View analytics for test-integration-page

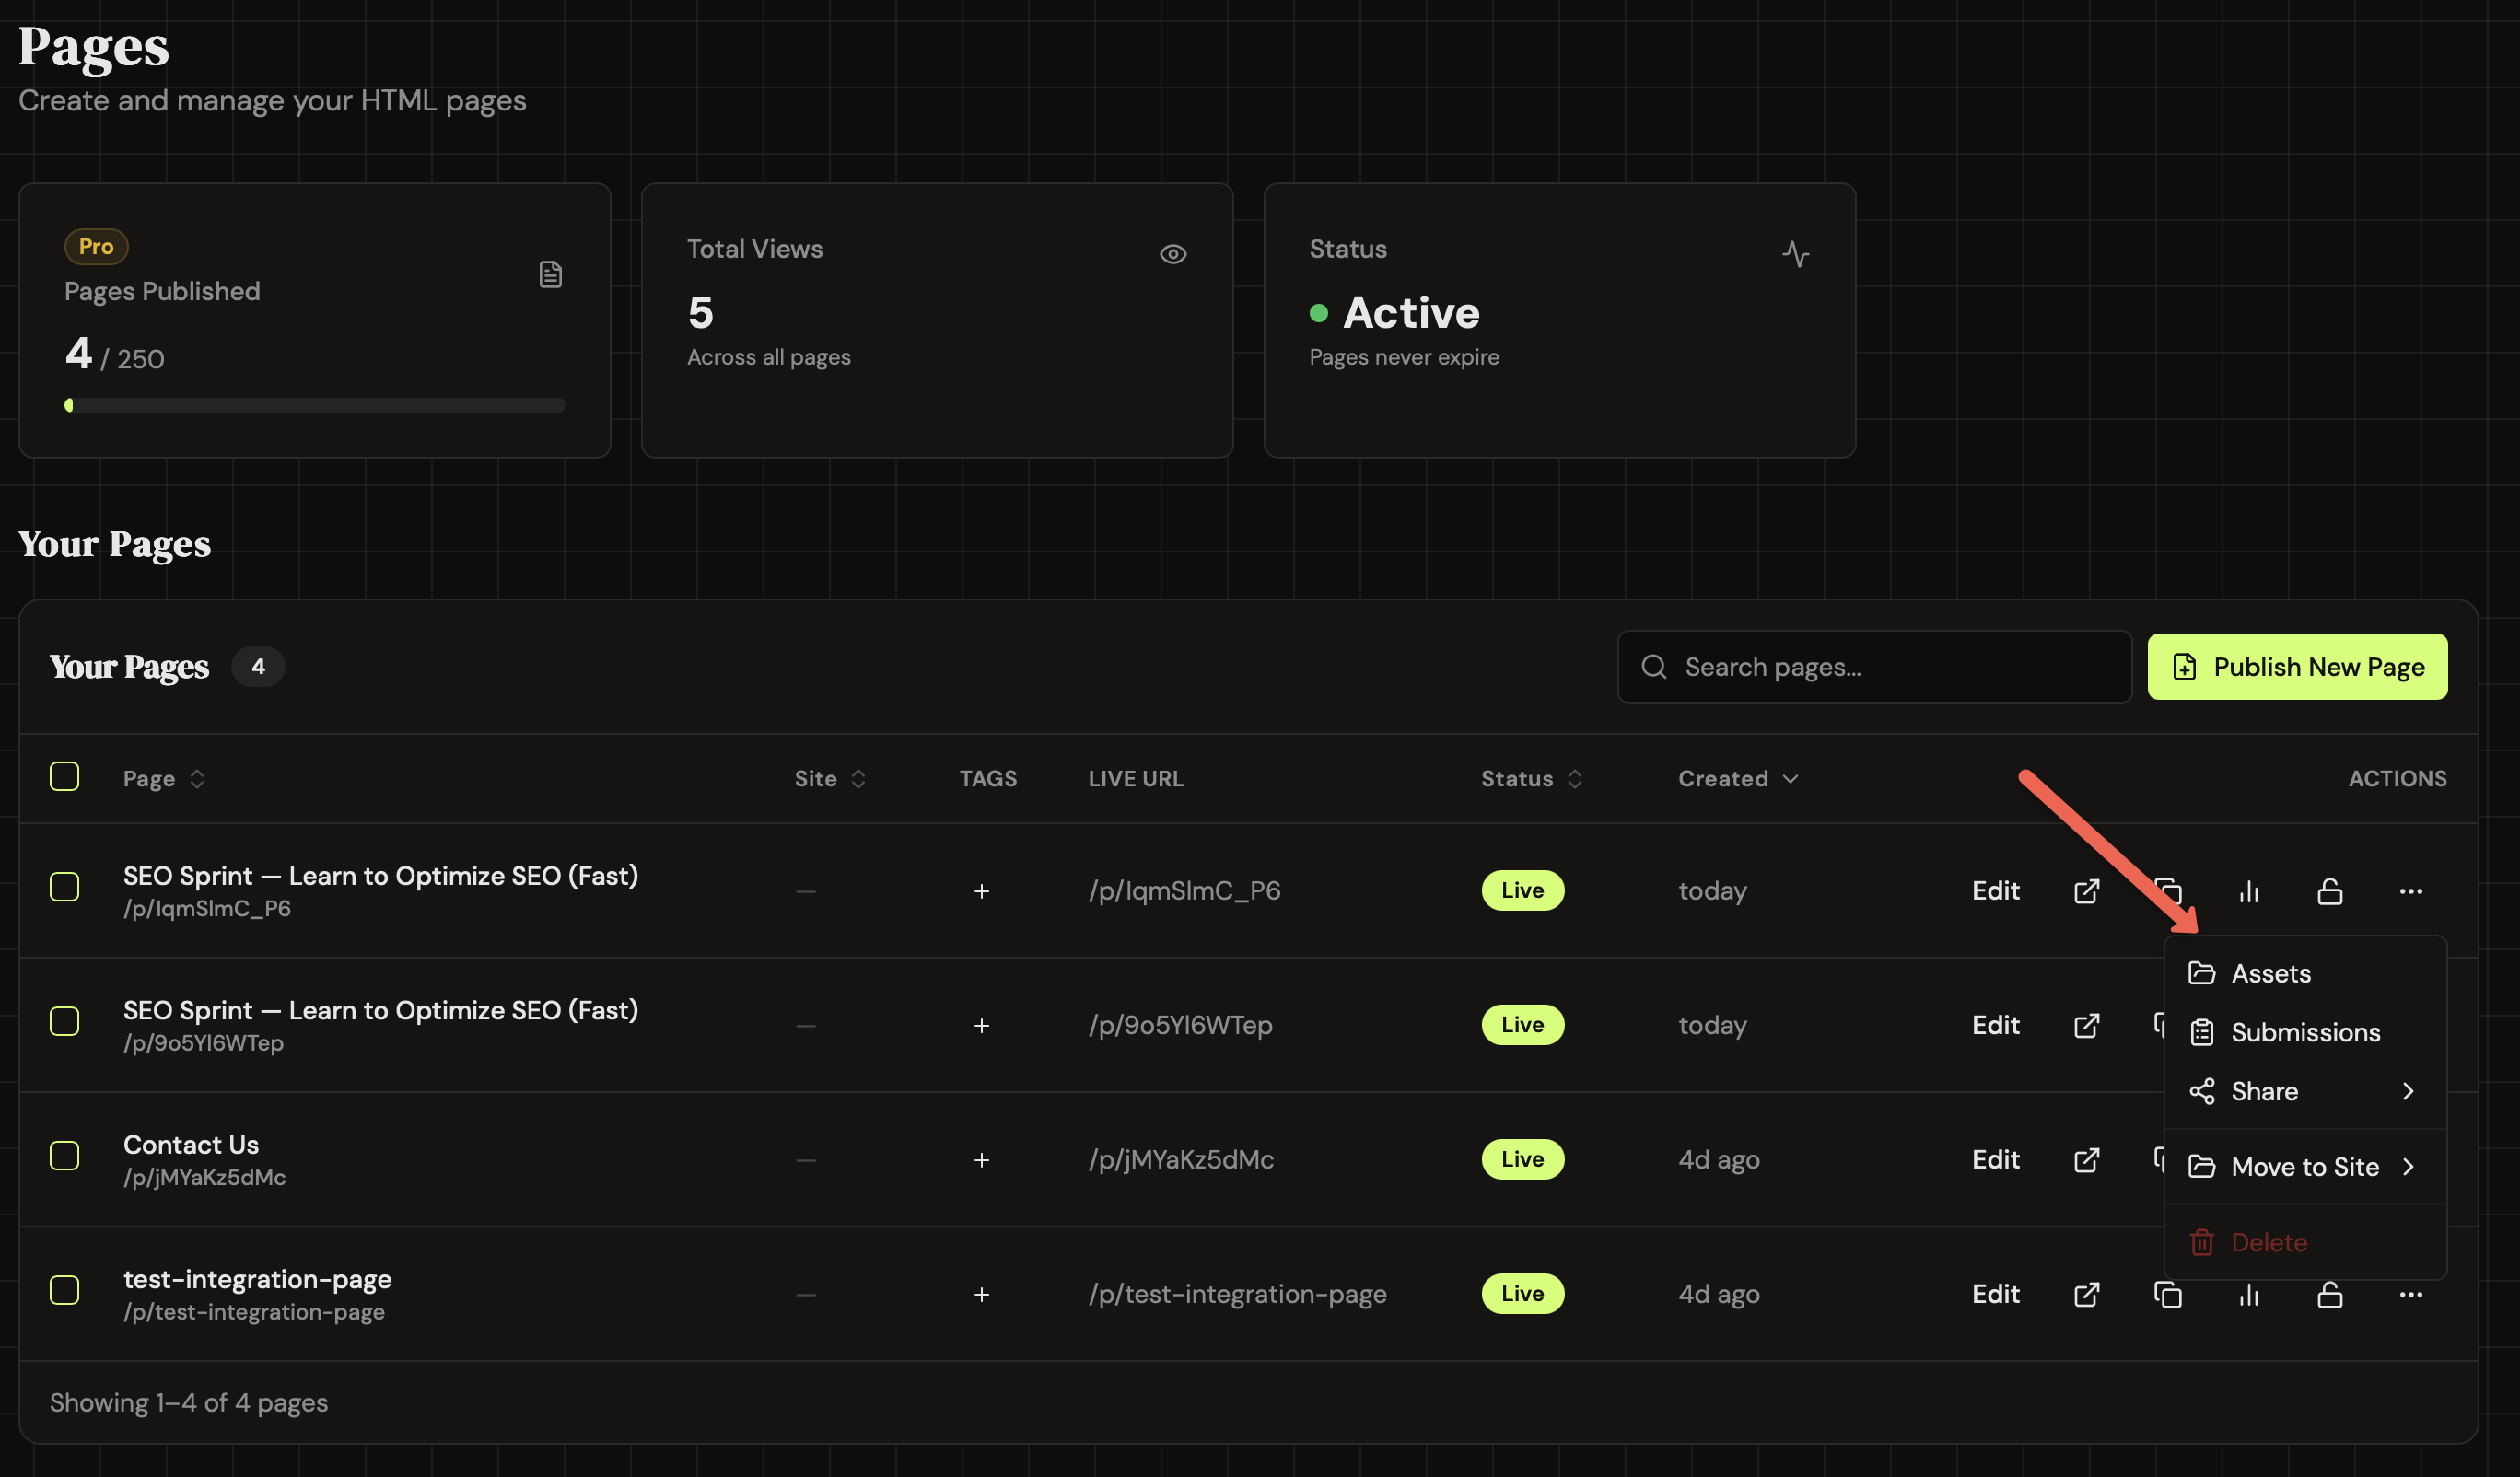point(2249,1294)
